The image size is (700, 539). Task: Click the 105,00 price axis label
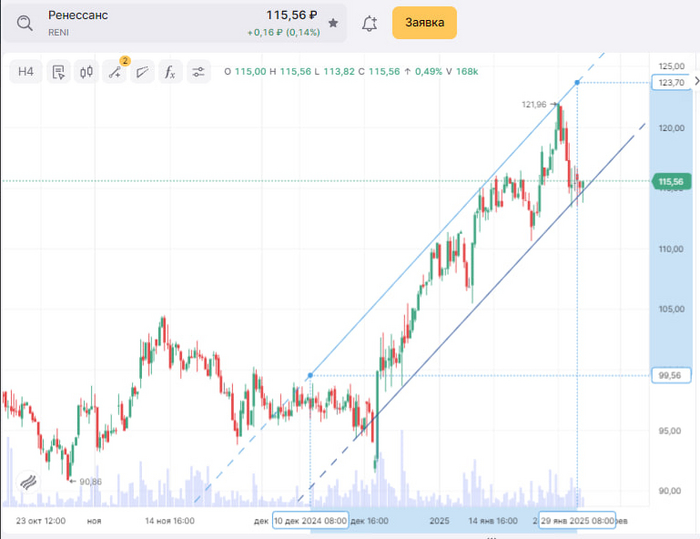tap(672, 309)
